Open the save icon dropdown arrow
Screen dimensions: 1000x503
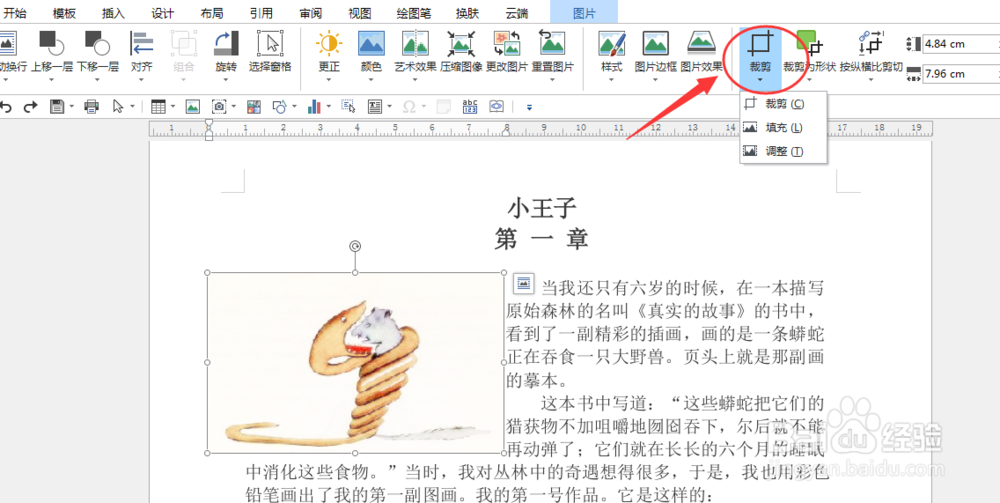[71, 107]
